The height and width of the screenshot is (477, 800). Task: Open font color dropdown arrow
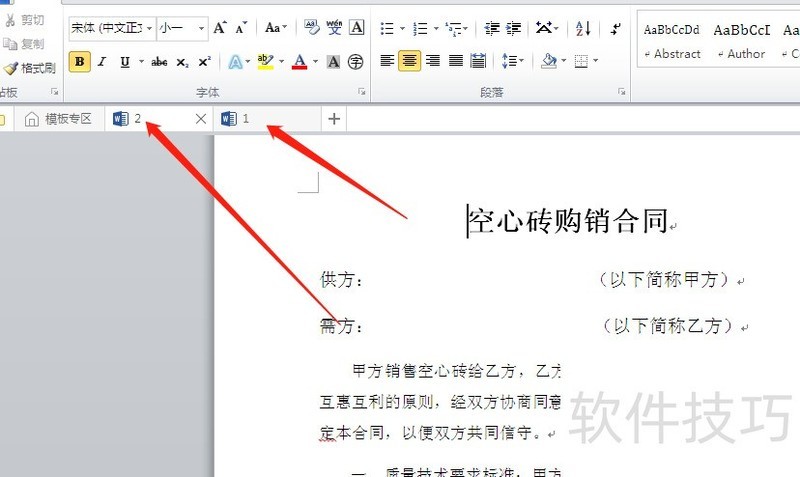(x=315, y=62)
